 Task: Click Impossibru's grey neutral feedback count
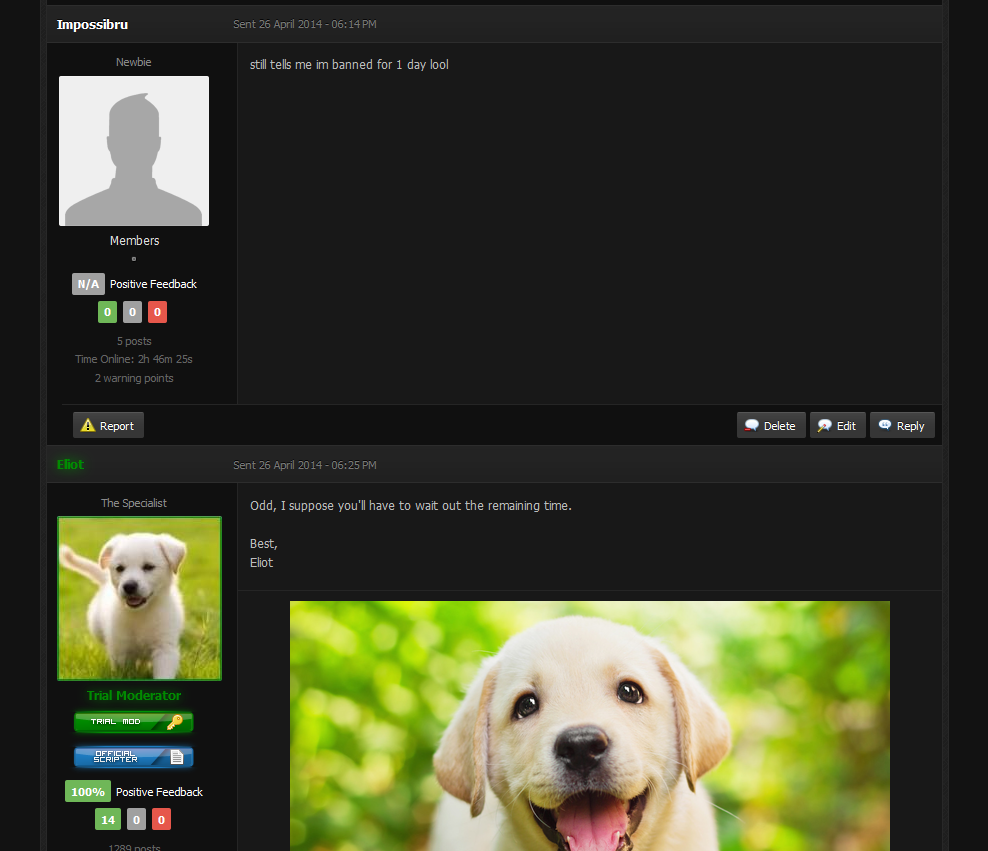(132, 312)
